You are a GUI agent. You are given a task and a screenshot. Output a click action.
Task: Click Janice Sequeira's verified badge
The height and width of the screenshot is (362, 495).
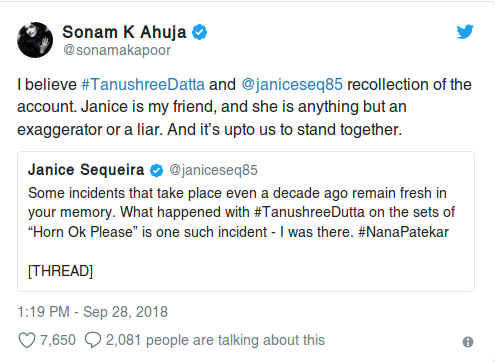[x=156, y=170]
